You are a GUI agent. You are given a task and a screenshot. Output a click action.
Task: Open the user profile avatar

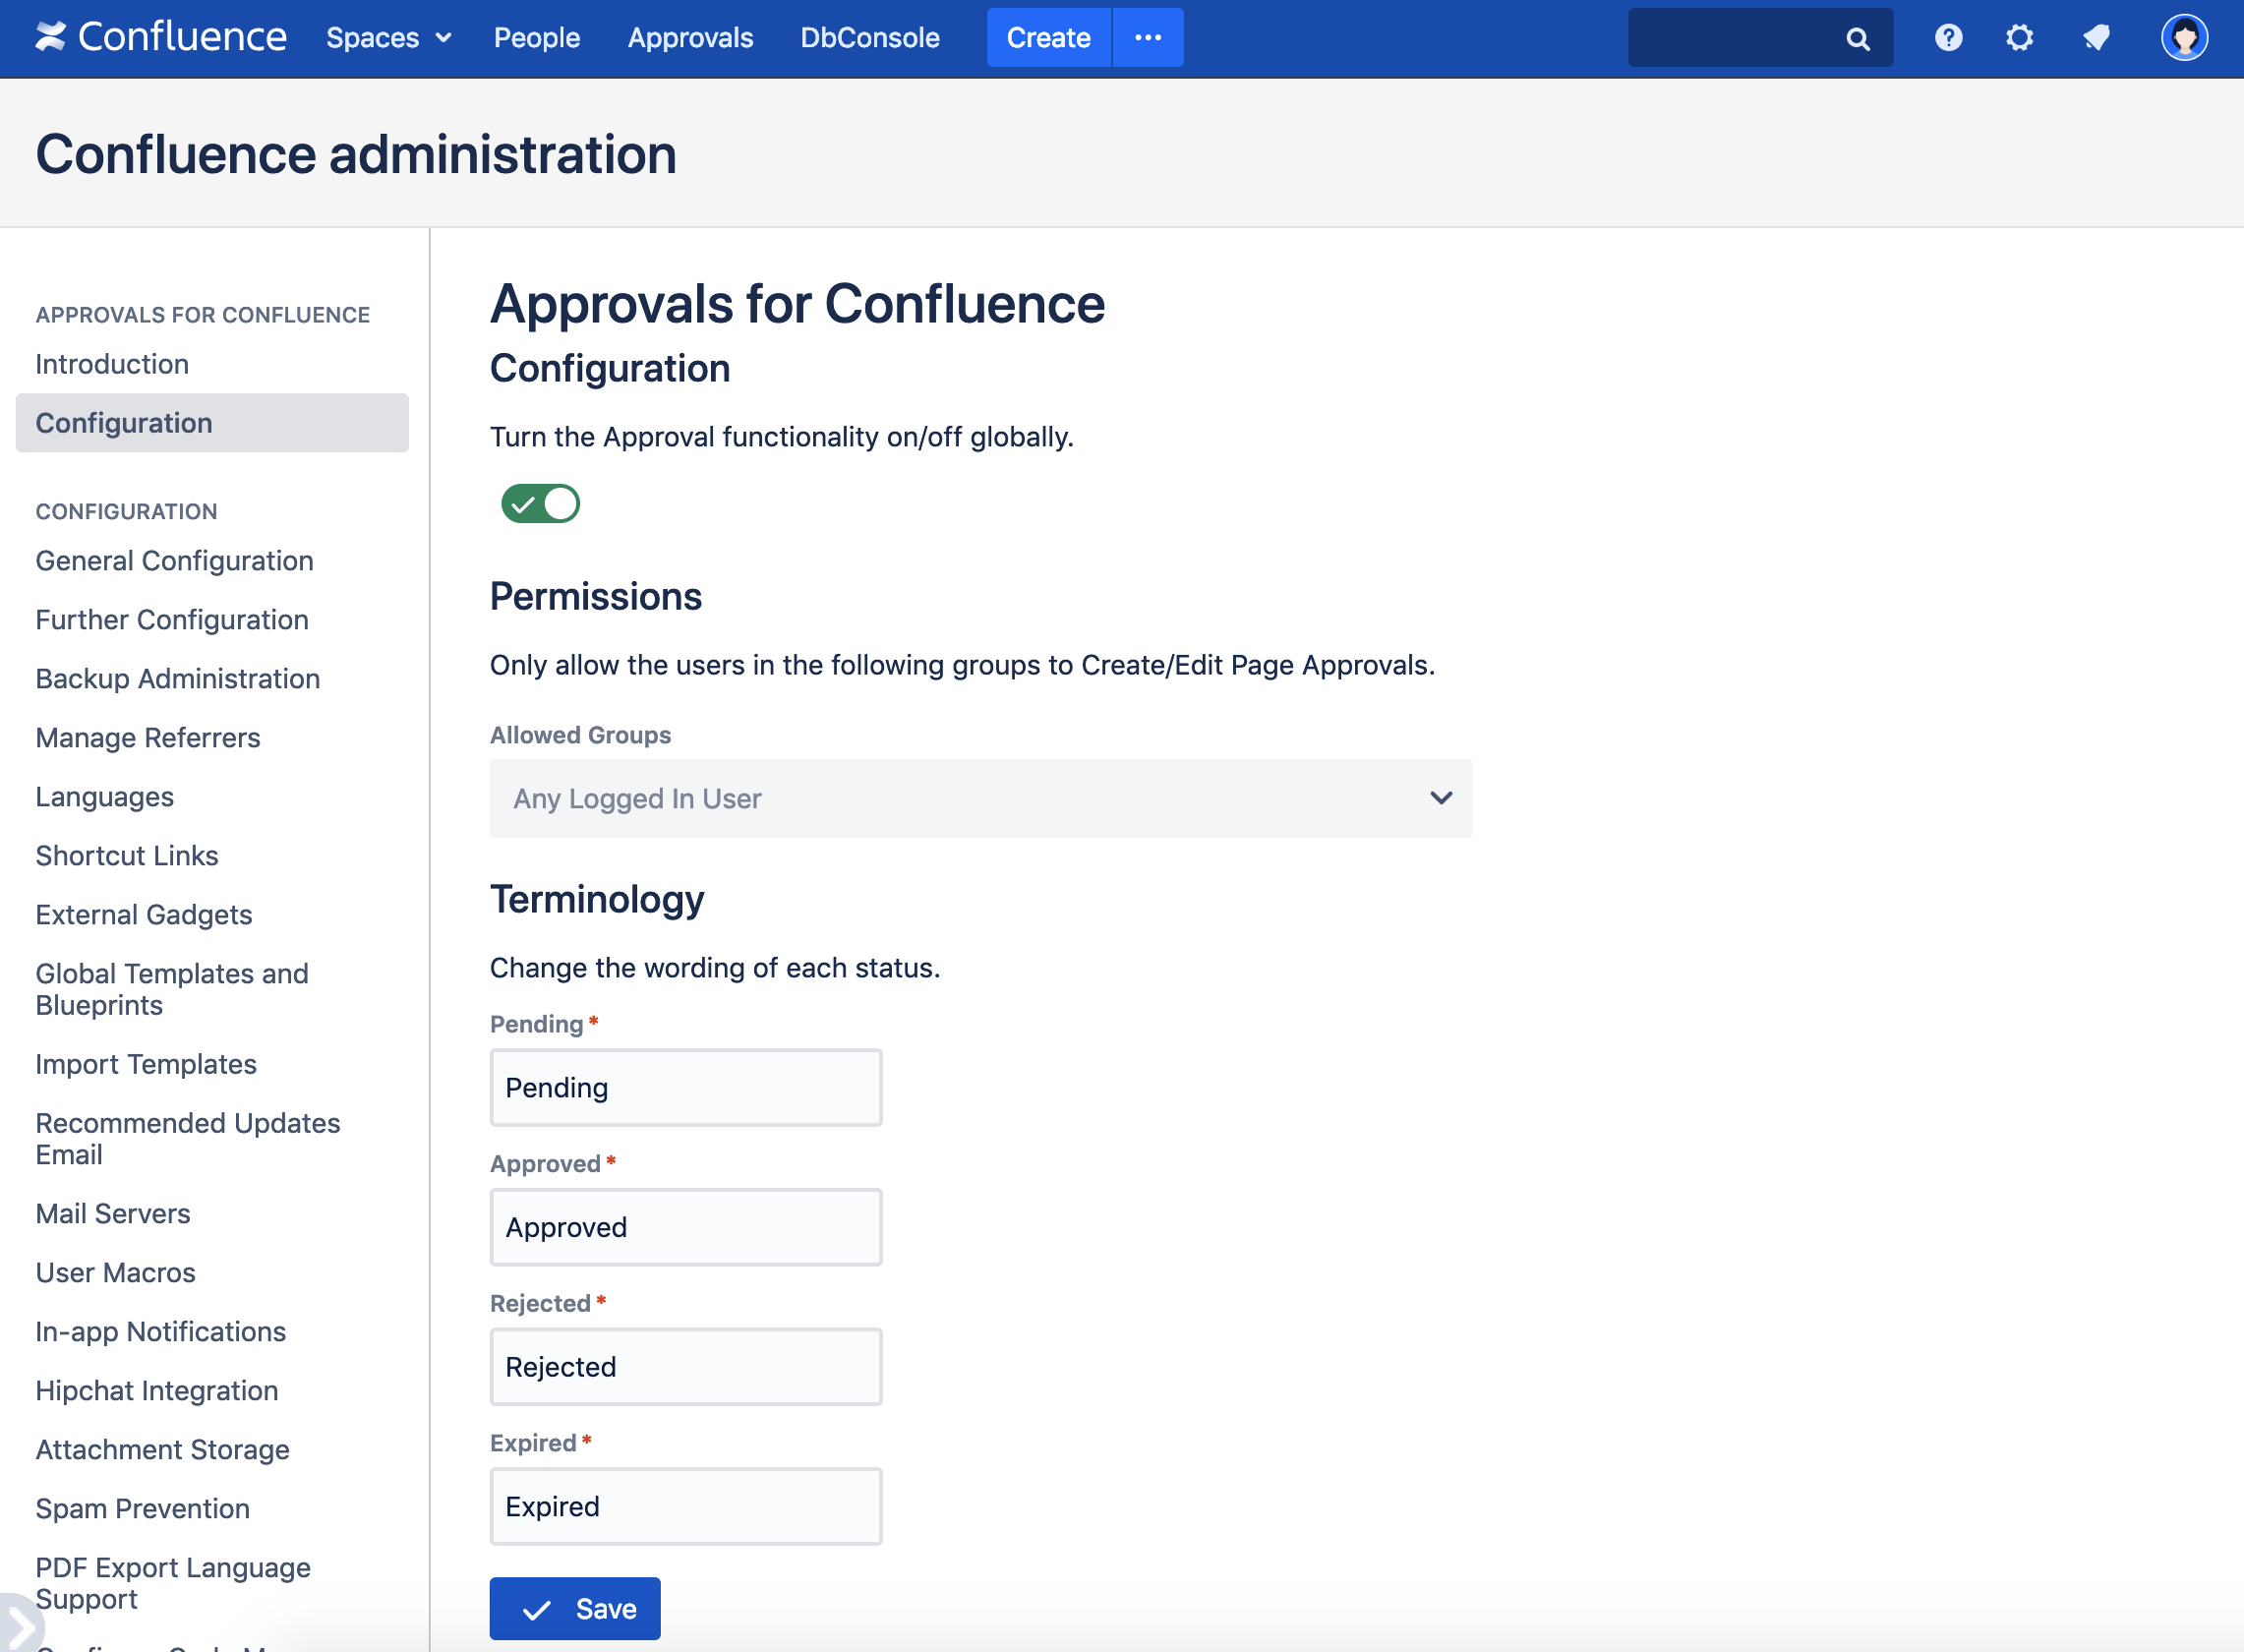[2183, 38]
